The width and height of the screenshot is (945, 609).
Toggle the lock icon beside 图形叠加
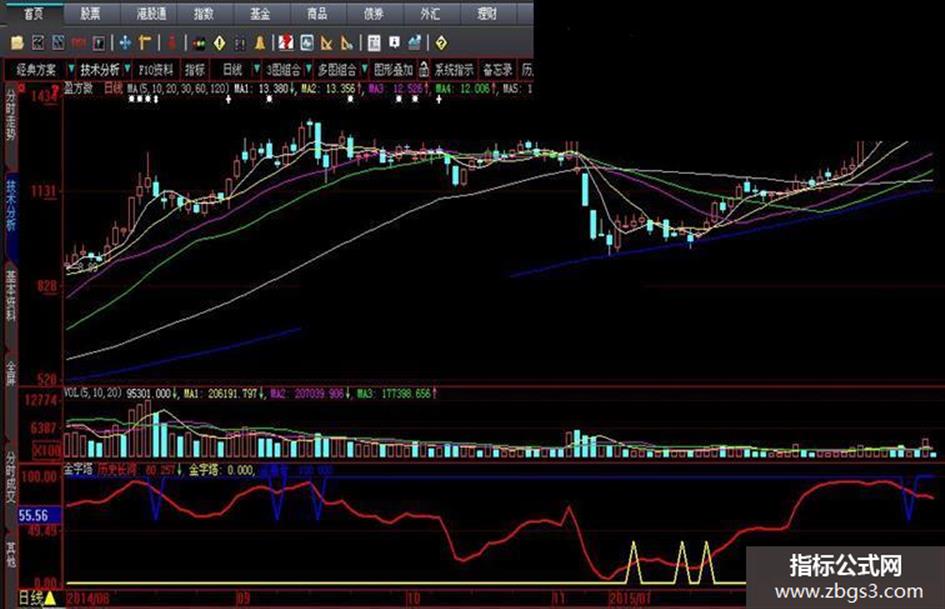(x=424, y=69)
